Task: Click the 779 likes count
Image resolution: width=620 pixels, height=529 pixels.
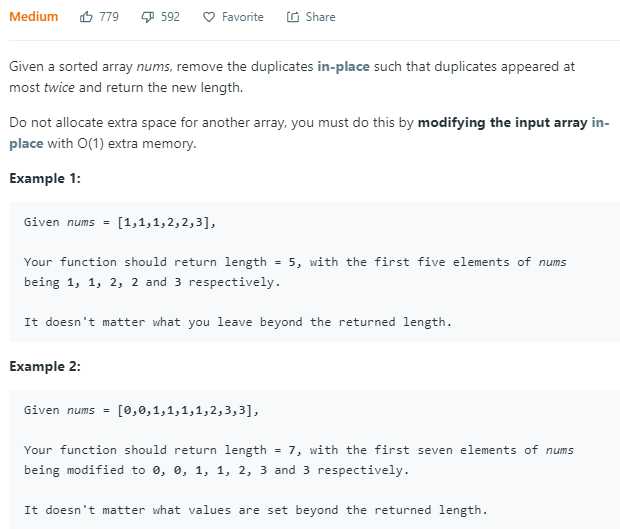Action: pyautogui.click(x=109, y=17)
